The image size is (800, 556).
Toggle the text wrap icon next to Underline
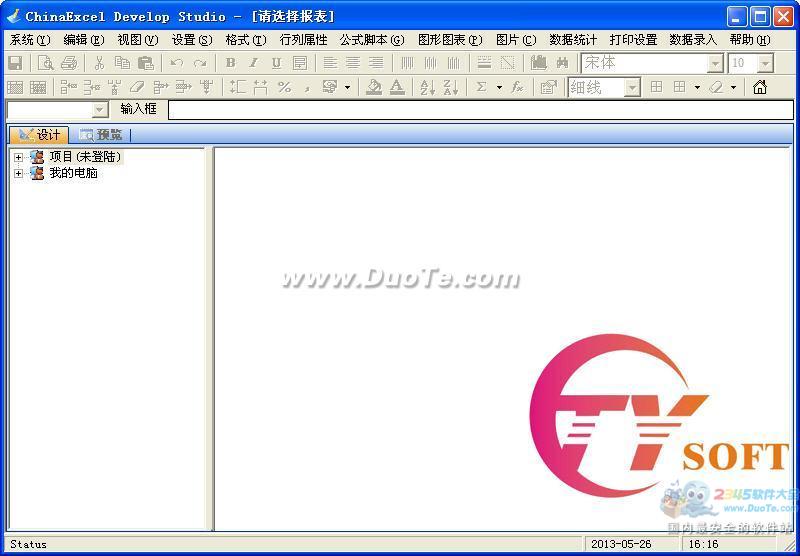point(300,63)
